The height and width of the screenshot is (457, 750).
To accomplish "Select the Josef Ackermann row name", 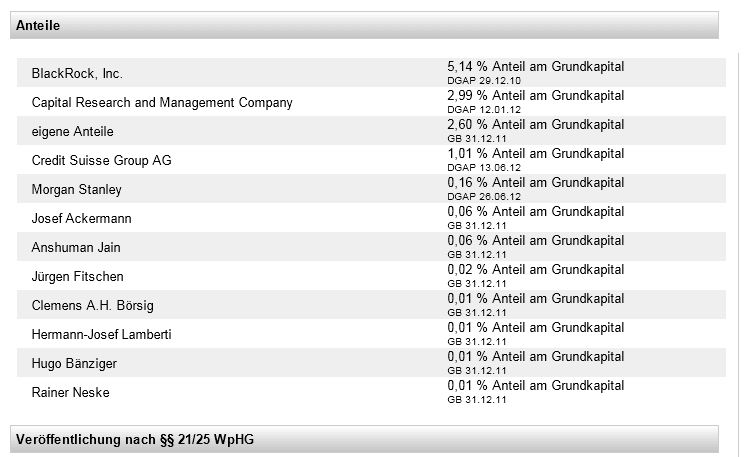I will point(81,218).
